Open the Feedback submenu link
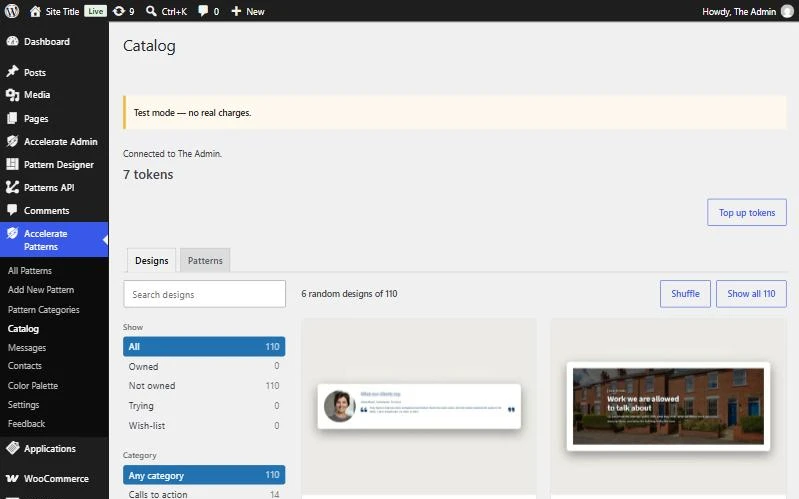 26,424
